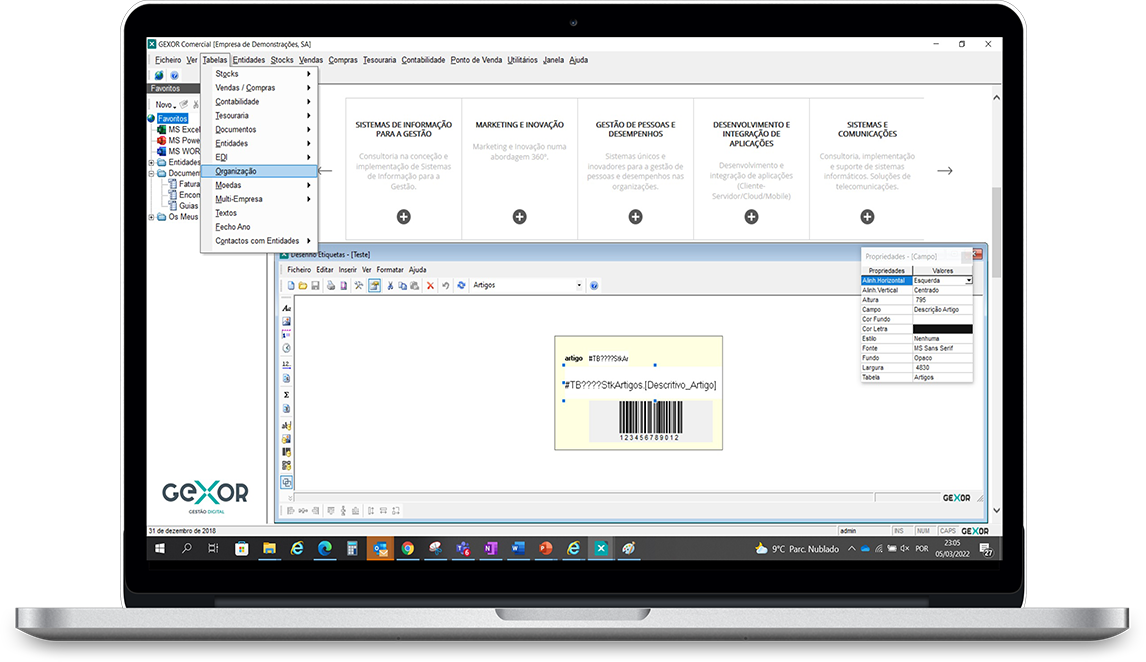The height and width of the screenshot is (662, 1146).
Task: Click the Undo arrow icon
Action: pyautogui.click(x=445, y=285)
